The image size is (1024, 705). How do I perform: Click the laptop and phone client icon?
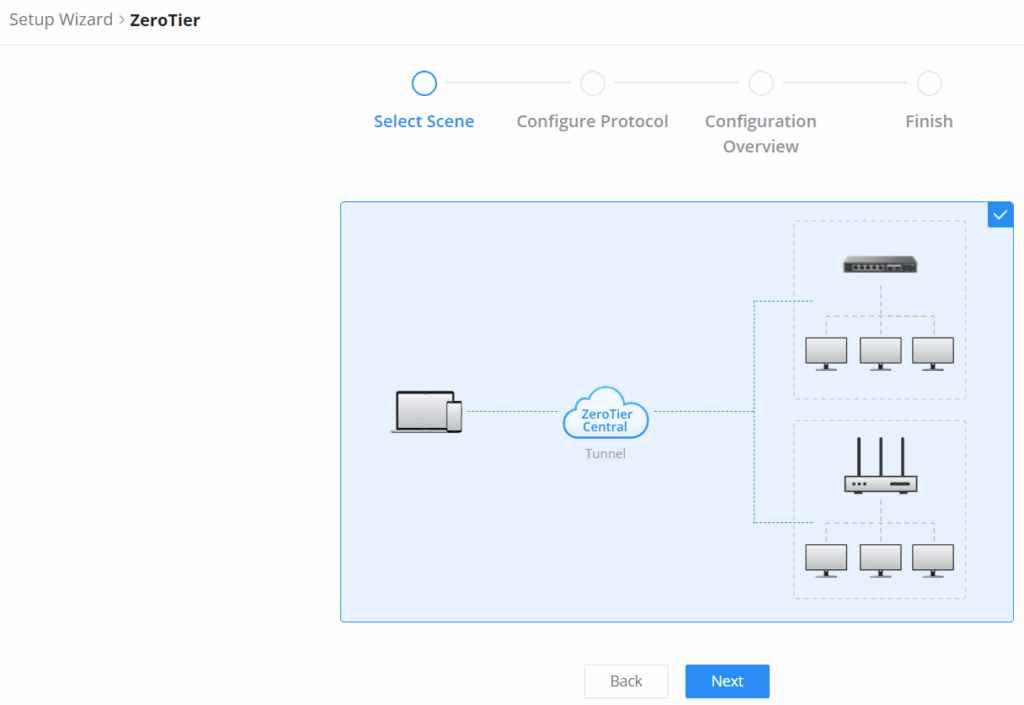[x=427, y=411]
